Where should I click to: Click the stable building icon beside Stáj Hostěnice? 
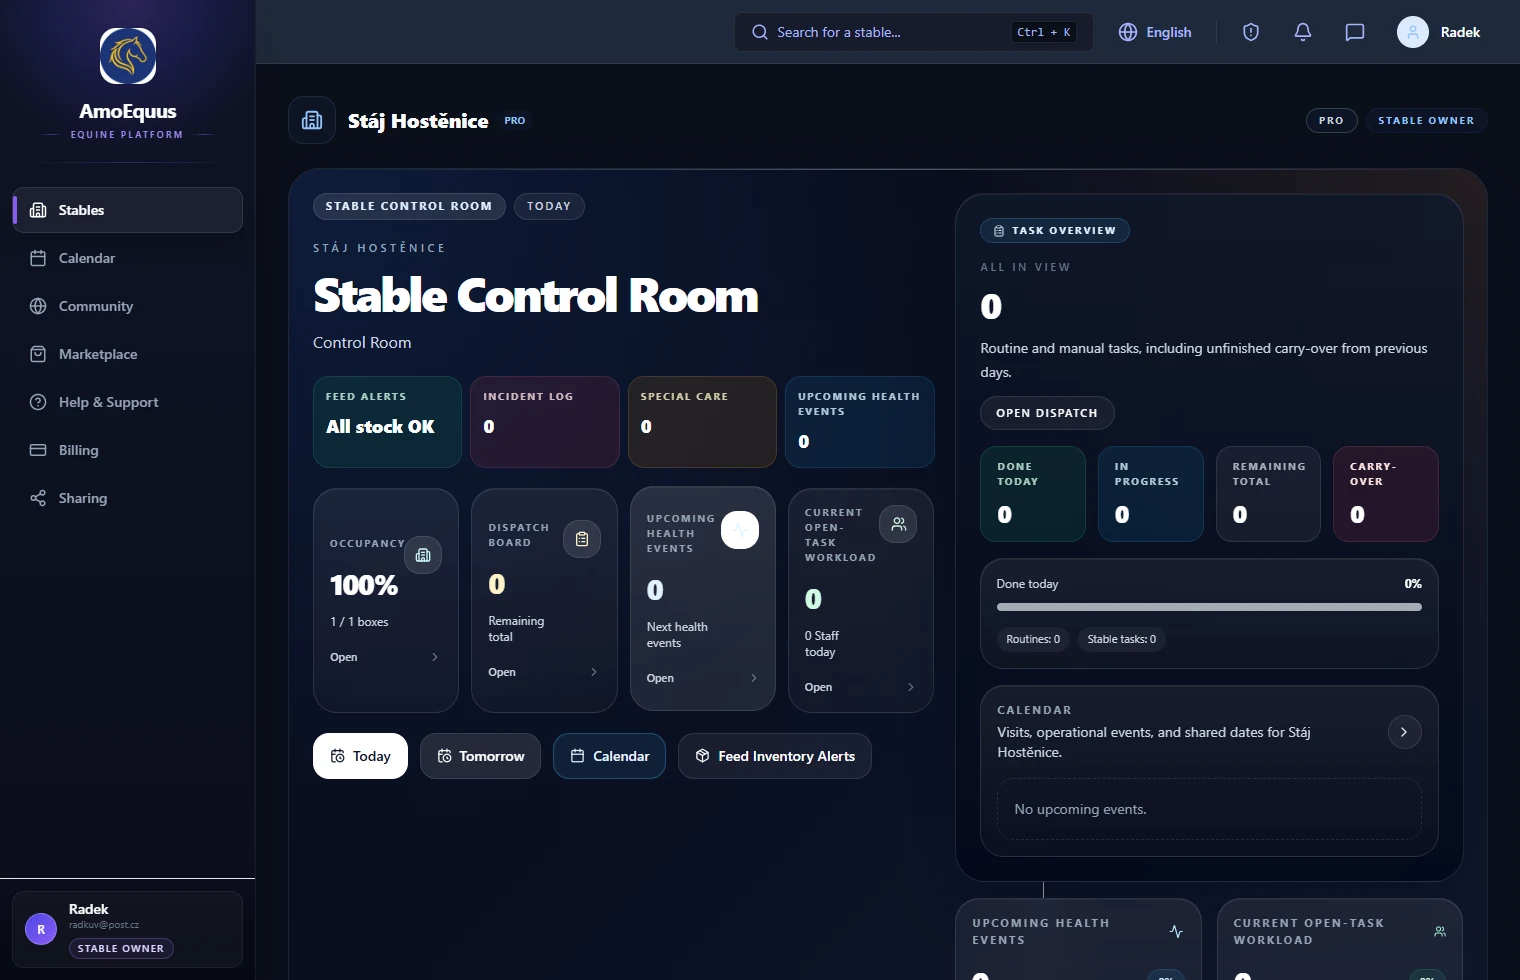(x=312, y=120)
